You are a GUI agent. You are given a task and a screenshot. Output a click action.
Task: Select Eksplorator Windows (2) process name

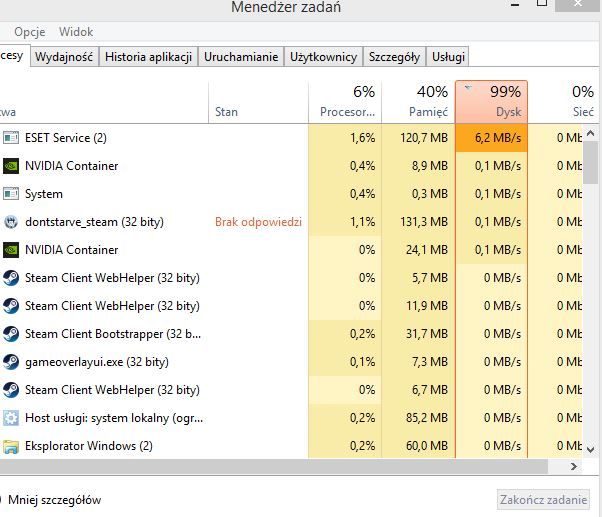pyautogui.click(x=89, y=446)
